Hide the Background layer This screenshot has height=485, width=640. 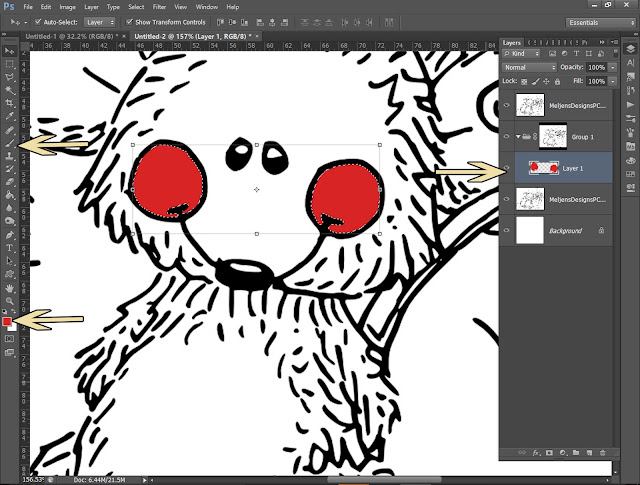507,230
